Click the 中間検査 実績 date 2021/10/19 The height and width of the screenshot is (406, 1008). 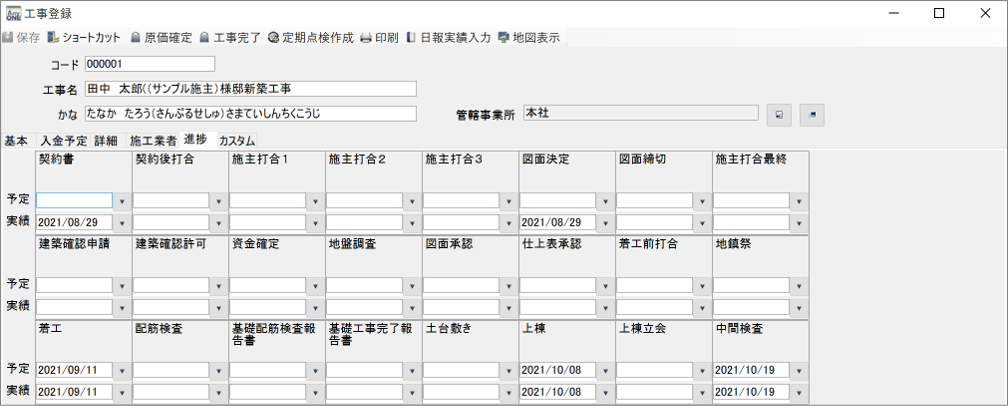[752, 393]
